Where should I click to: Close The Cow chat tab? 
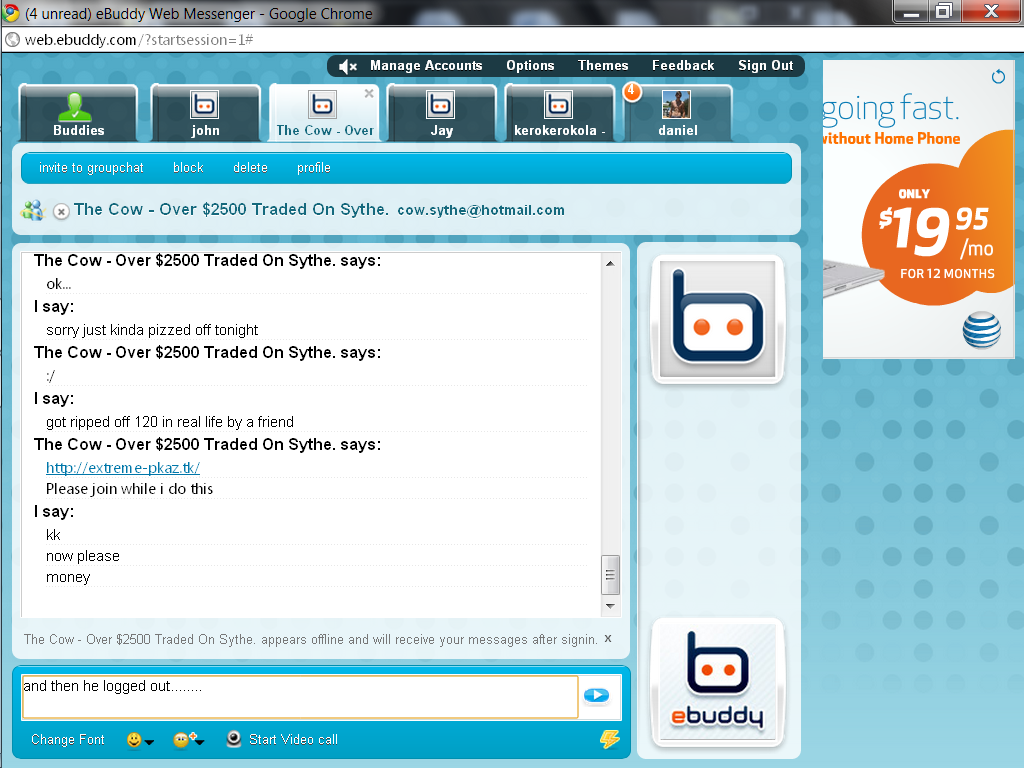click(x=369, y=93)
